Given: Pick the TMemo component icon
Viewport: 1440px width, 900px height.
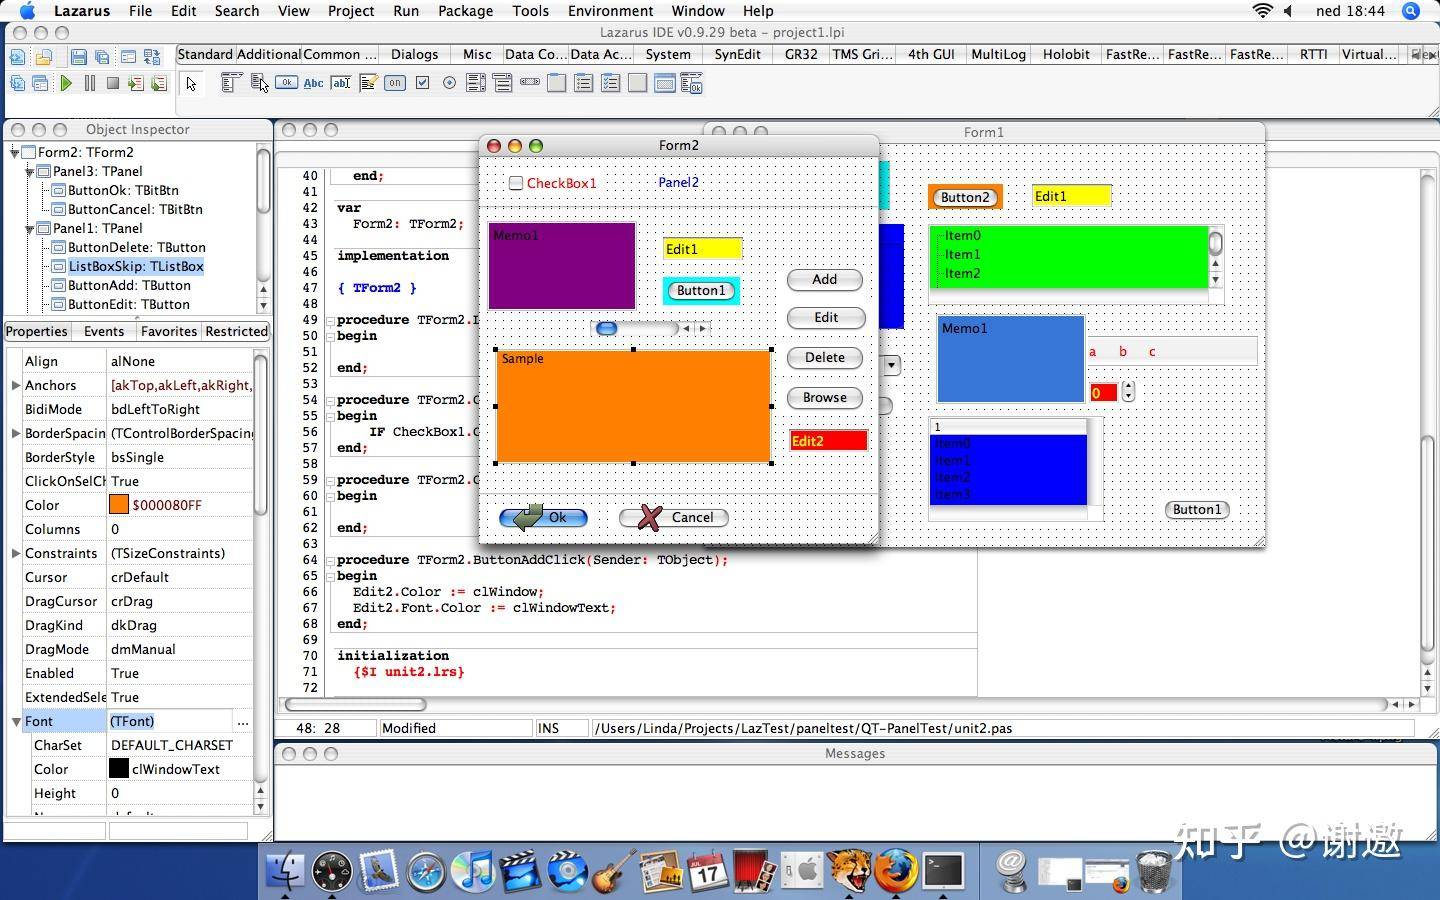Looking at the screenshot, I should pos(368,83).
